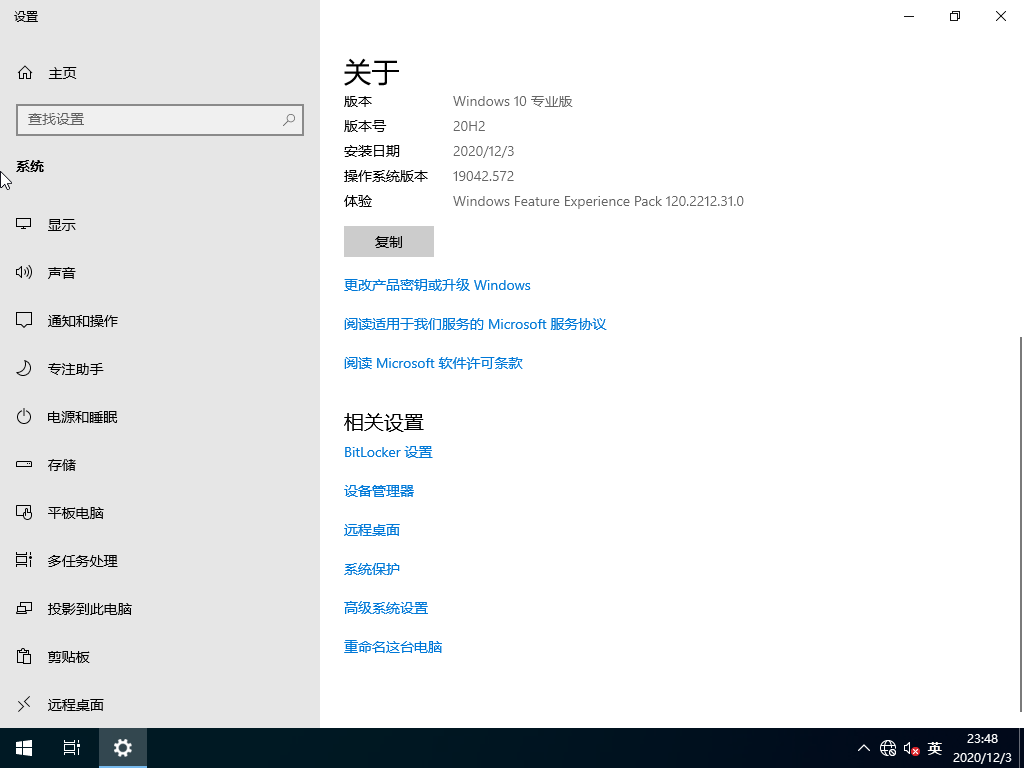Open 远程桌面 link under 相关设置
Screen dimensions: 1024x768
point(372,530)
